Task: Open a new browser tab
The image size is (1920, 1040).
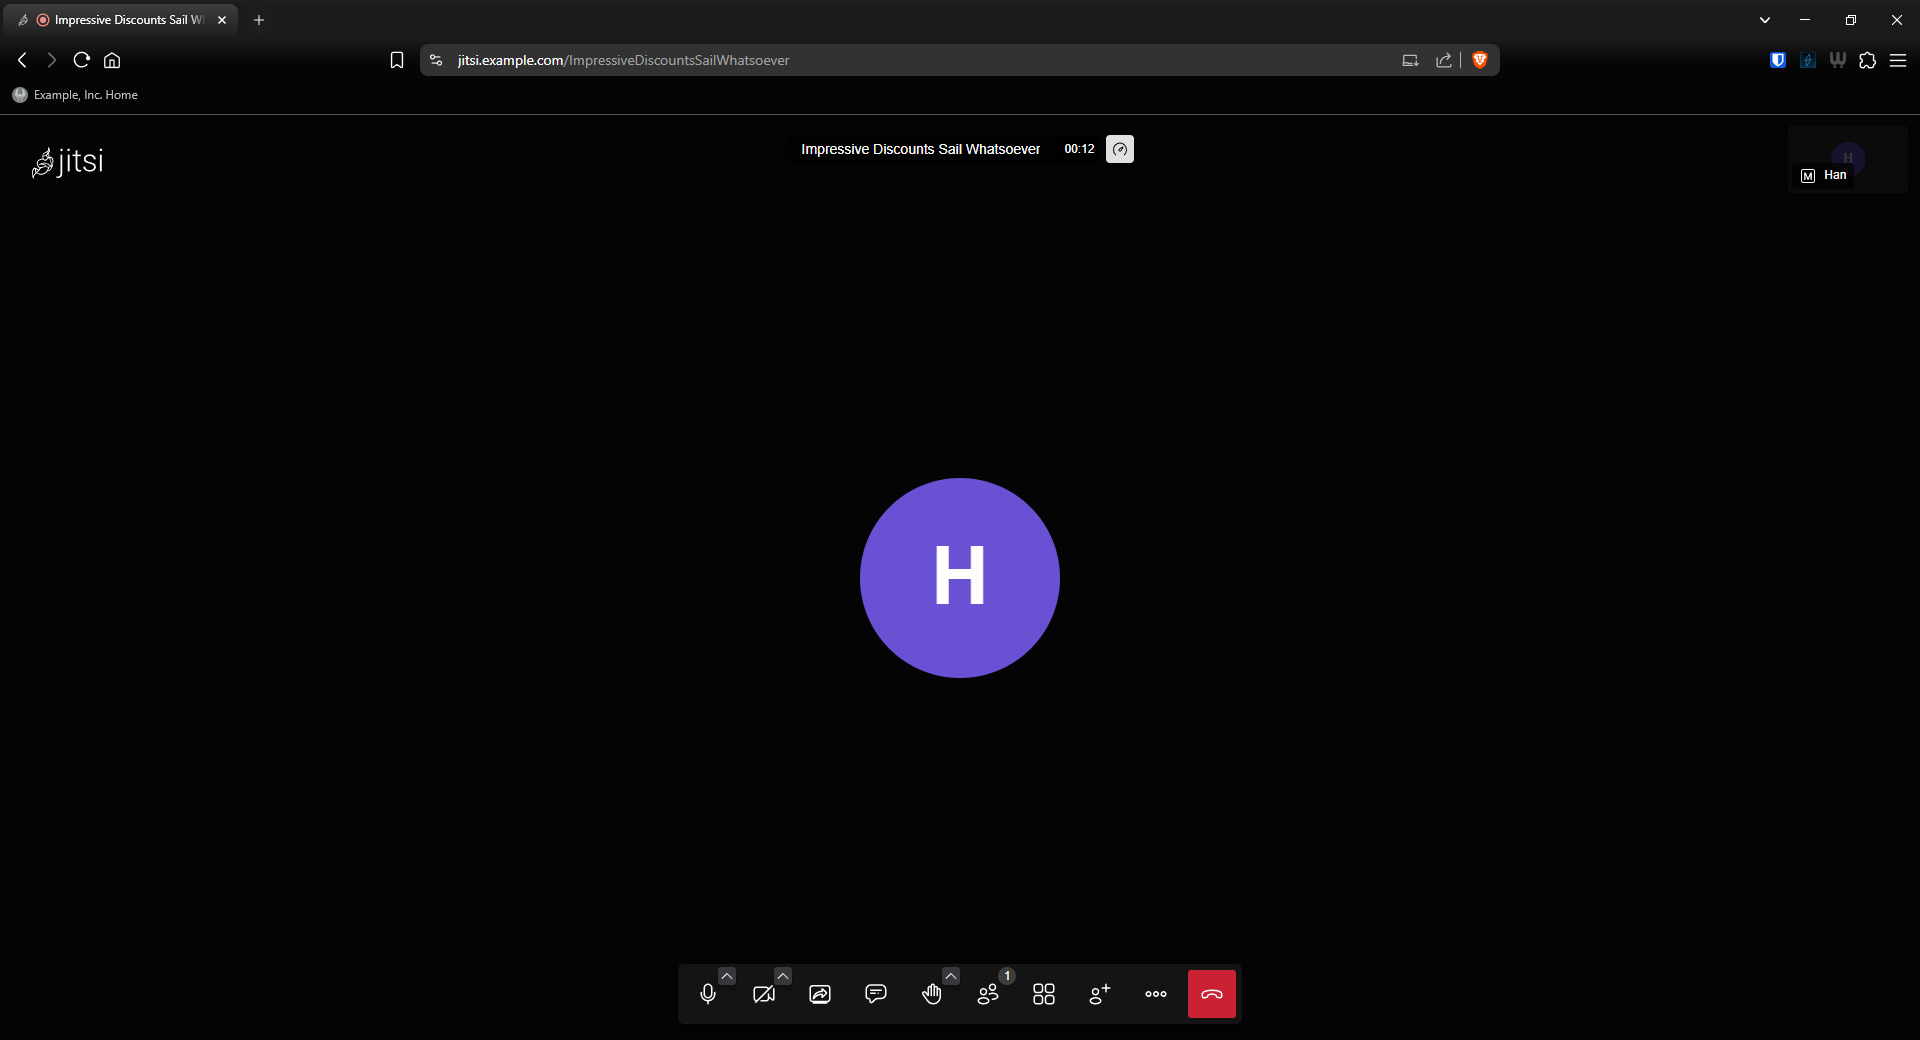Action: tap(259, 20)
